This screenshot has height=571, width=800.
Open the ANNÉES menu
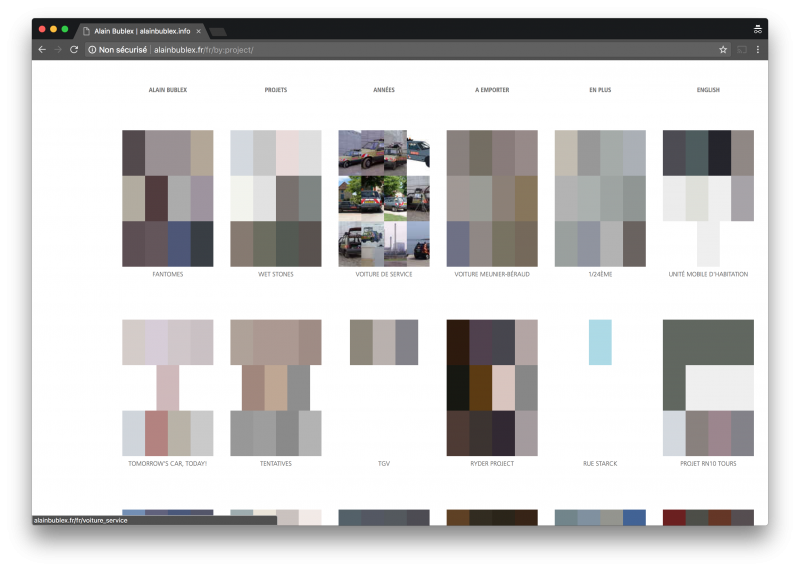pyautogui.click(x=384, y=90)
